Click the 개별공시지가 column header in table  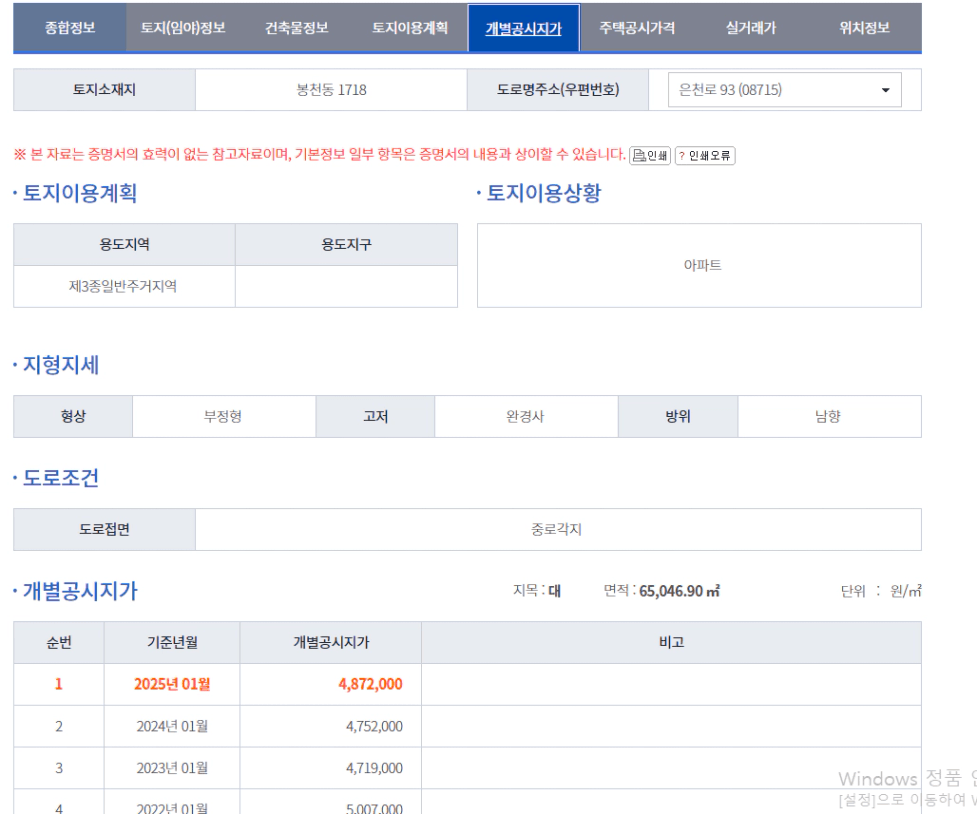point(330,643)
